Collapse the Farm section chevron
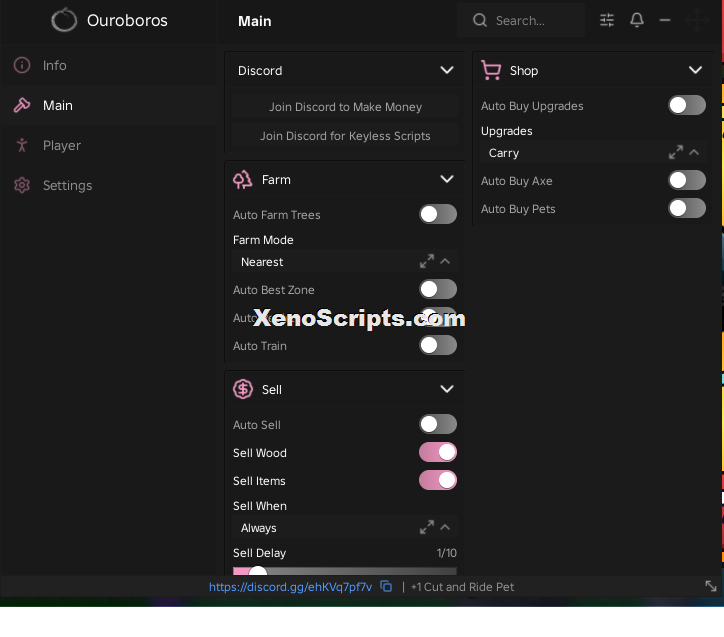 pos(446,179)
